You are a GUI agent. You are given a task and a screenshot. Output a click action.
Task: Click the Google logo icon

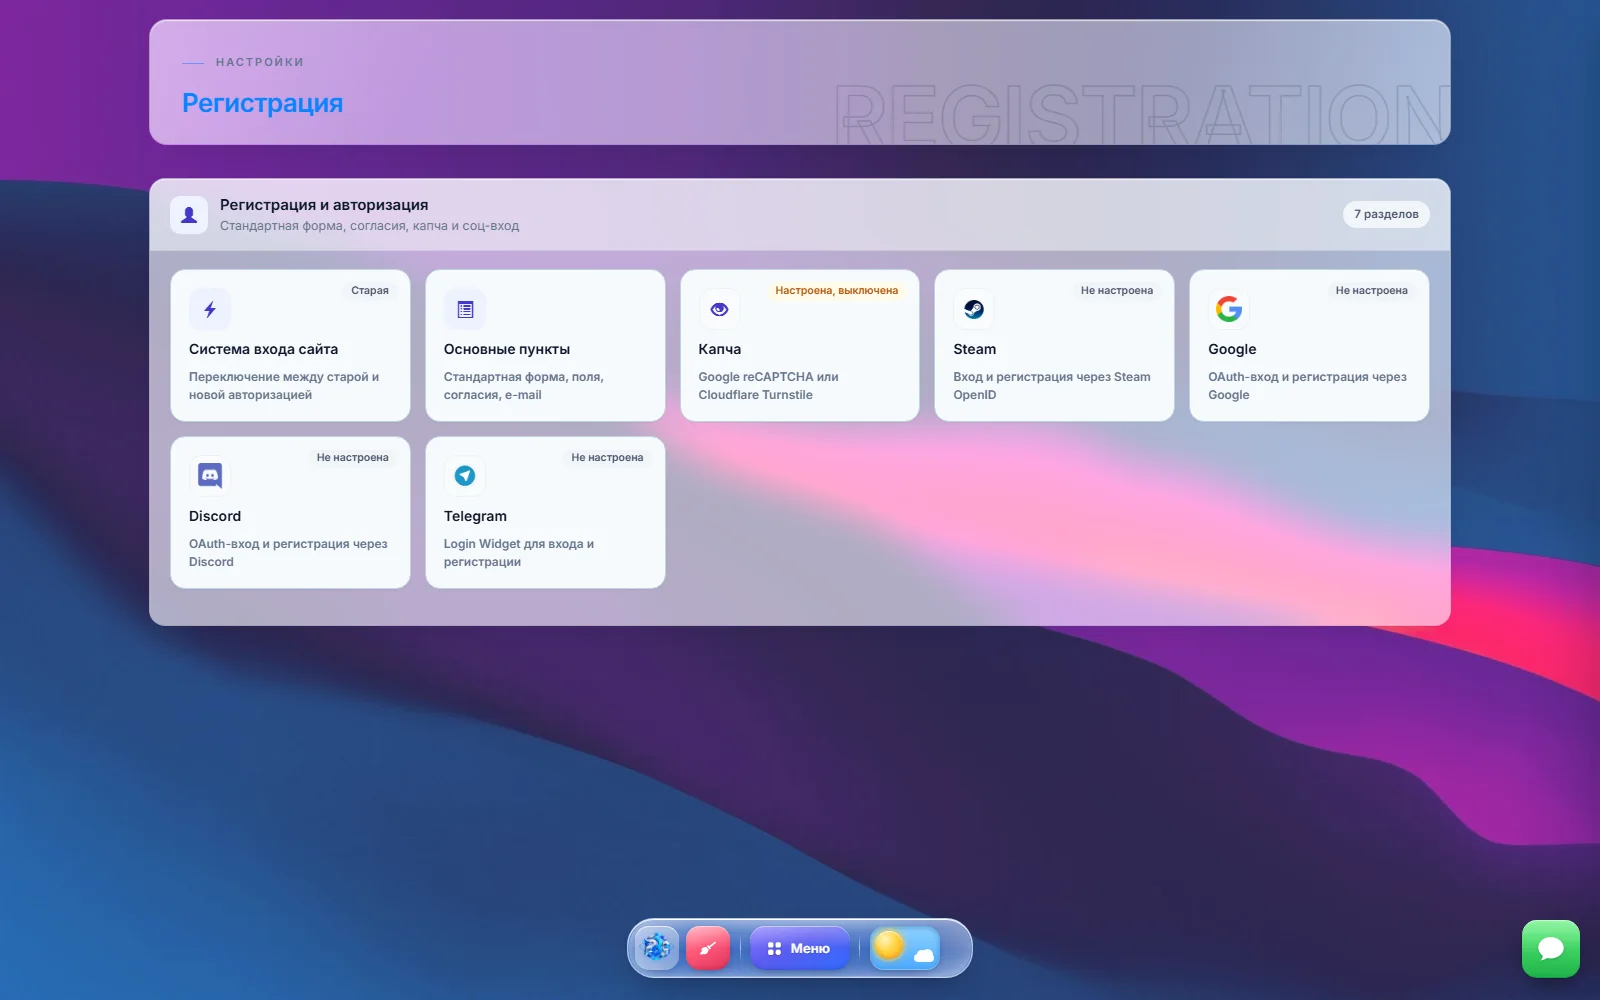point(1229,310)
